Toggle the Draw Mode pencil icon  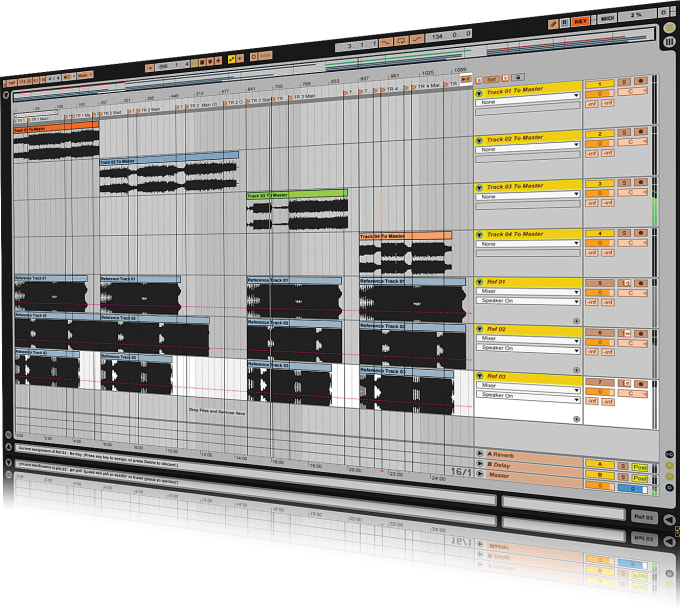pos(552,24)
